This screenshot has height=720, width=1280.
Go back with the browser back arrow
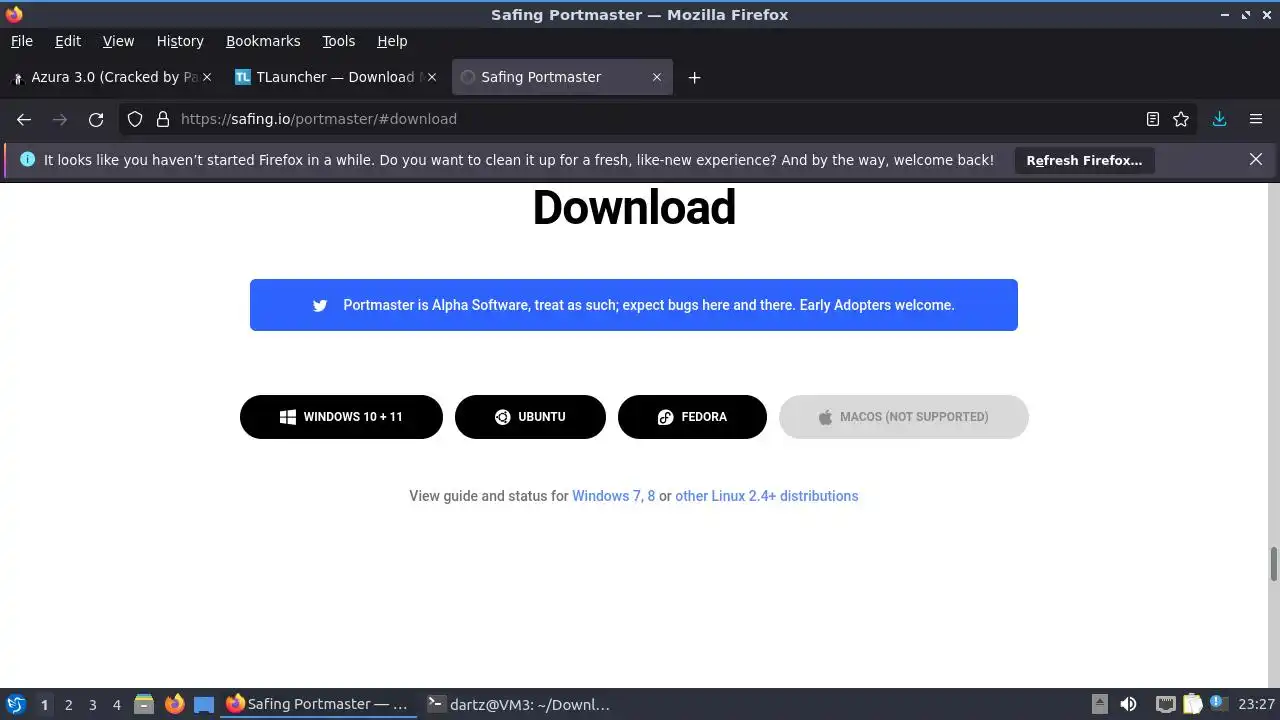(x=24, y=119)
